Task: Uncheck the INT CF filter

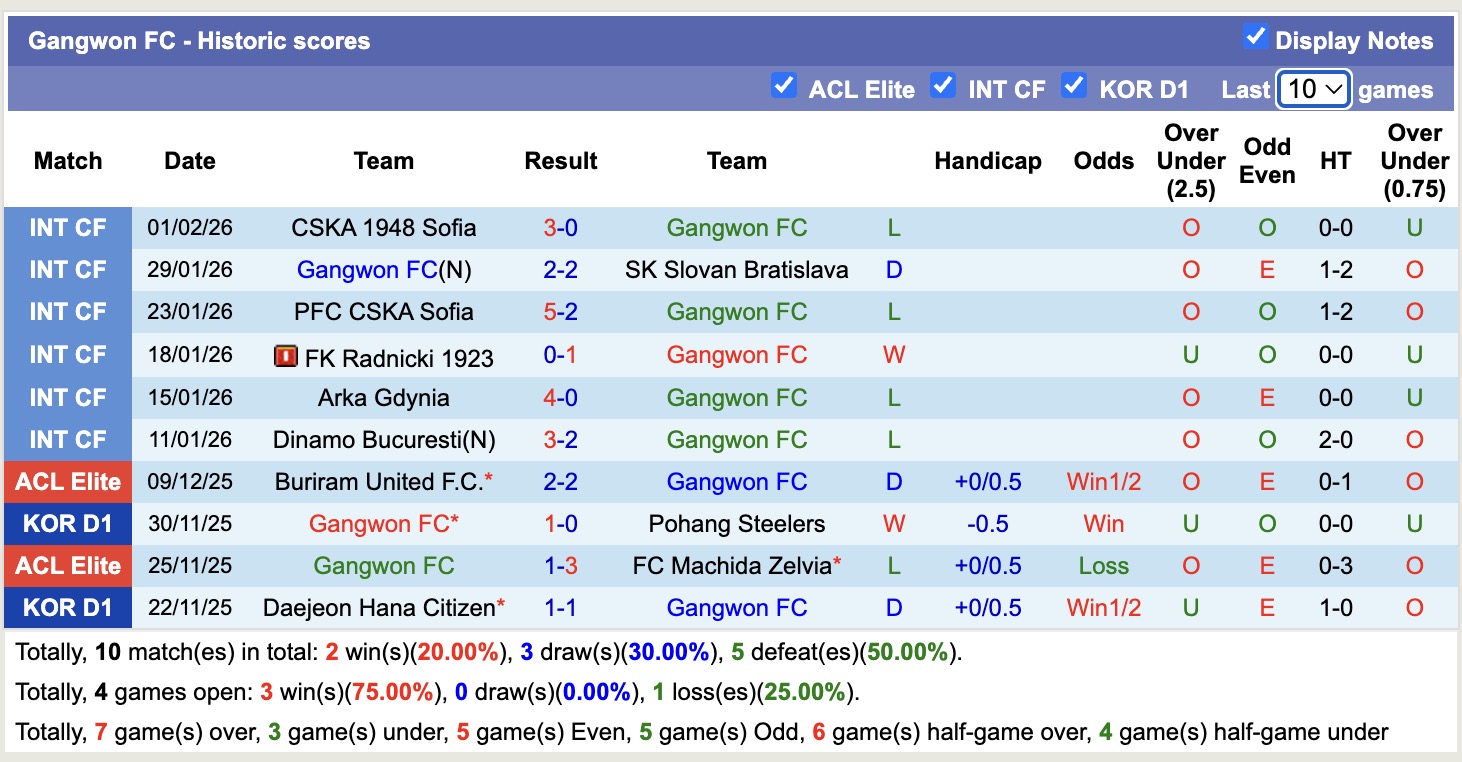Action: tap(943, 86)
